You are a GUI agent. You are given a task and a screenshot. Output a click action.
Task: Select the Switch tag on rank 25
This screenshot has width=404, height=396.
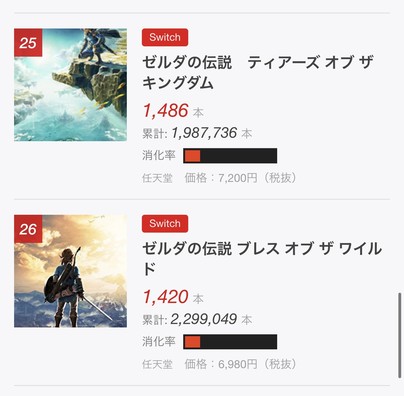pos(165,37)
